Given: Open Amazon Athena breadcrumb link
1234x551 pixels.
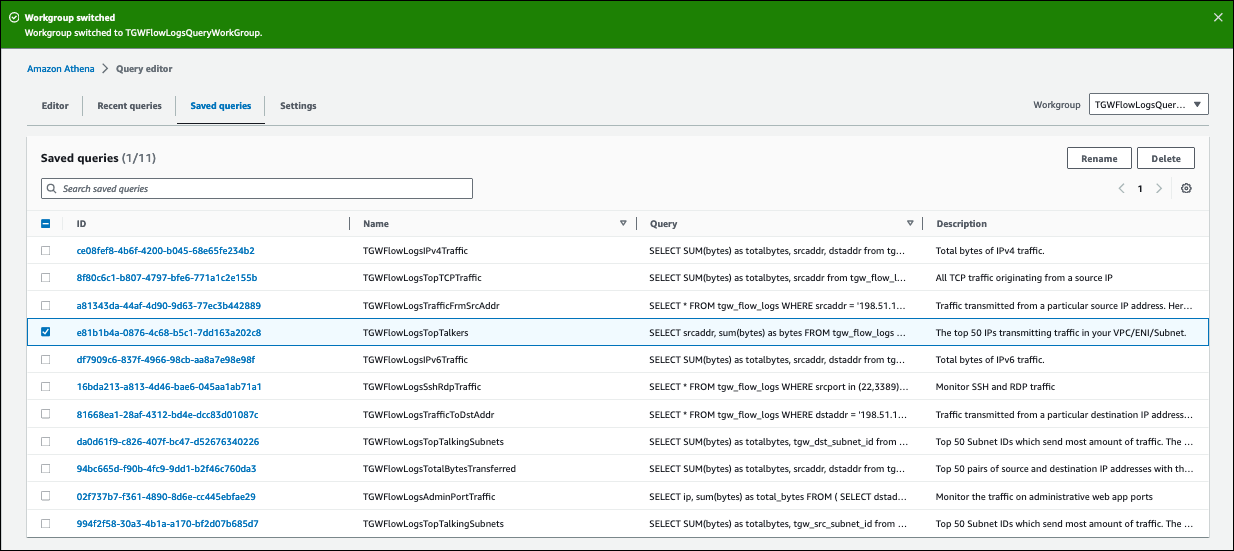Looking at the screenshot, I should pos(61,68).
